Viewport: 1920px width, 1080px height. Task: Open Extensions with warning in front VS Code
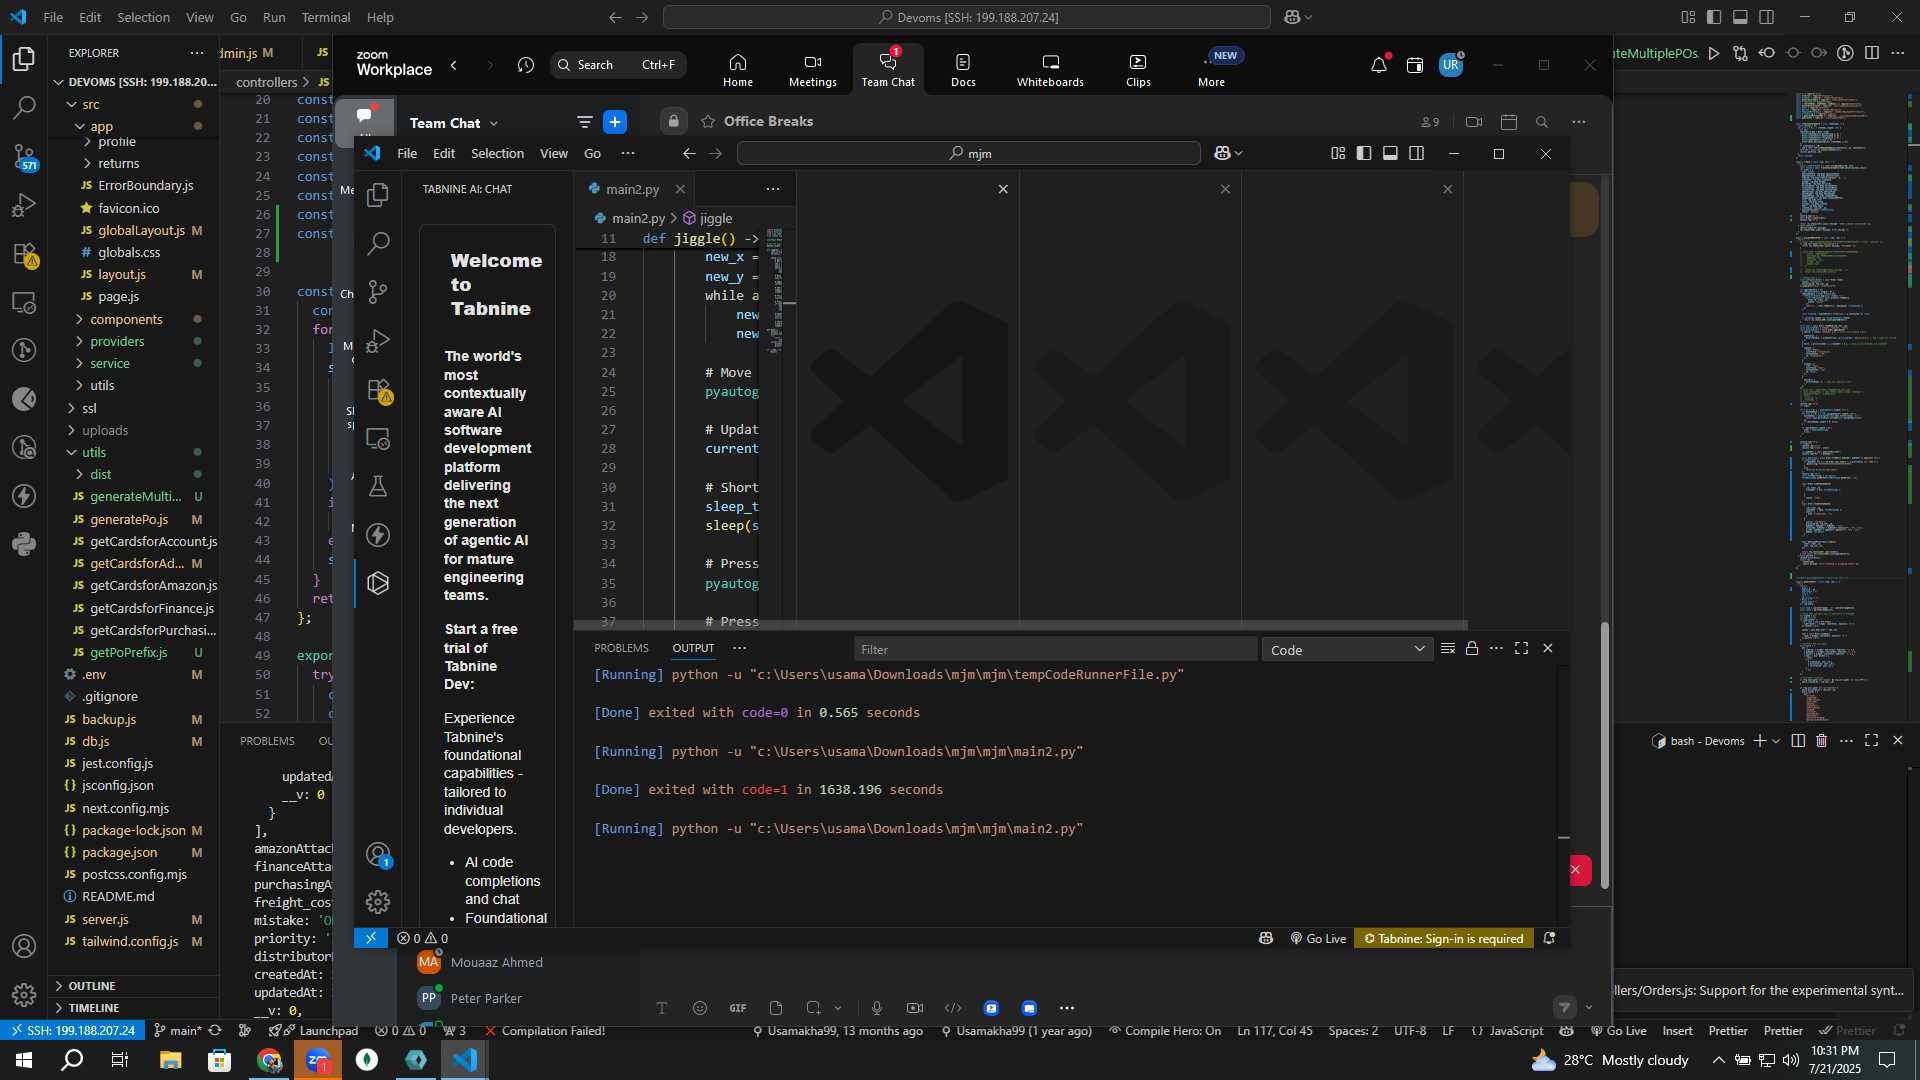378,390
